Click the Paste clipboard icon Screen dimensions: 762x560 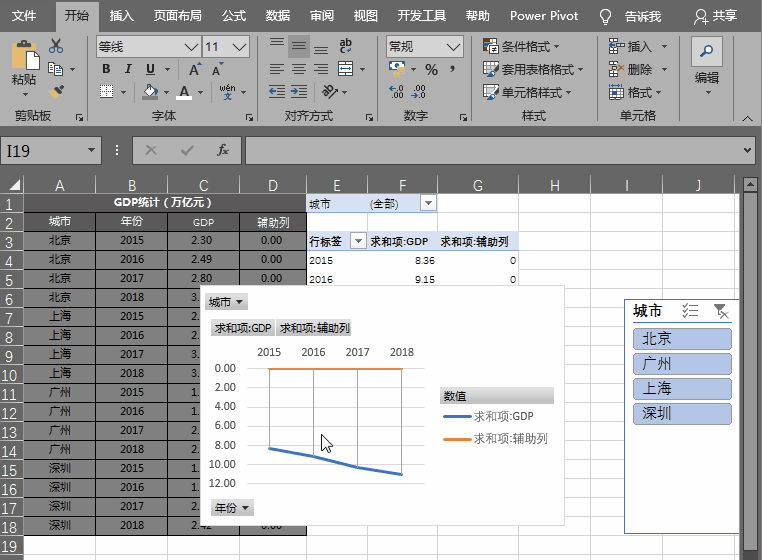coord(24,57)
